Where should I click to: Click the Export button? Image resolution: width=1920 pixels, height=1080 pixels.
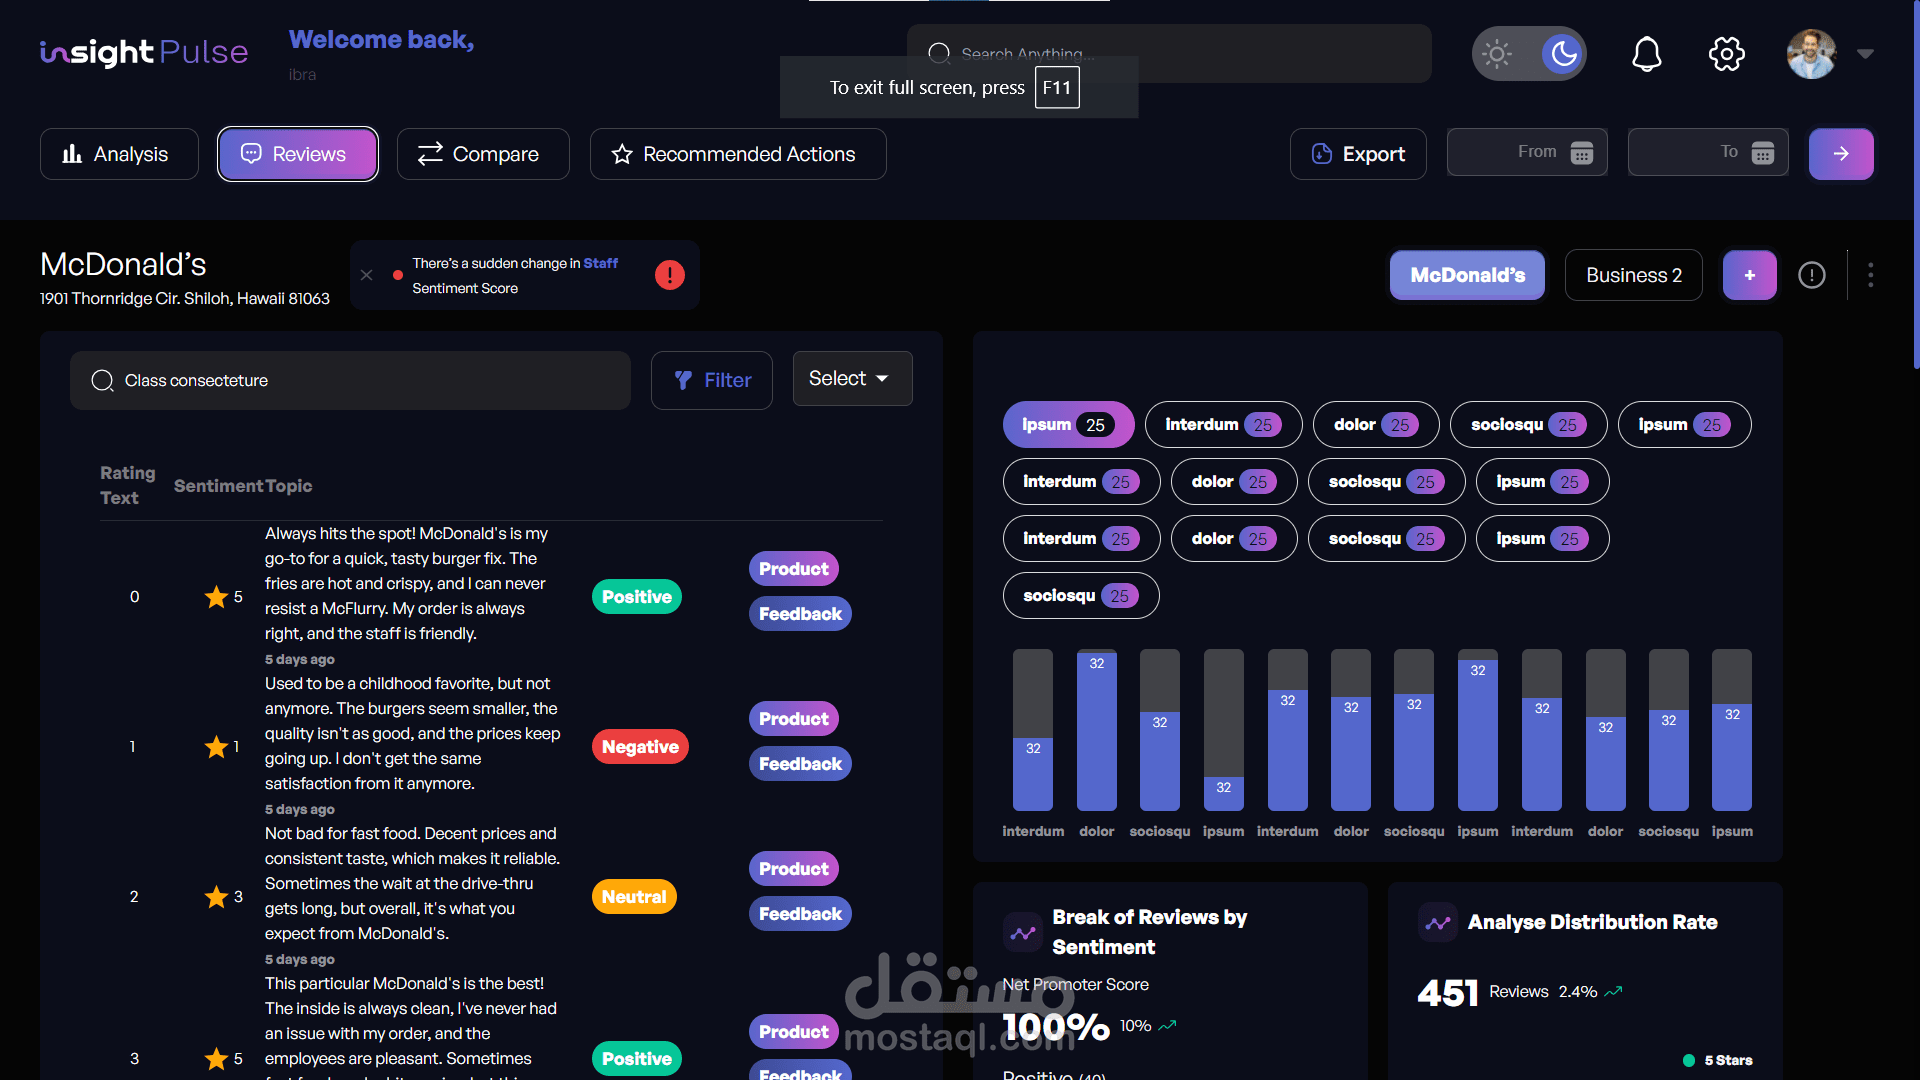tap(1358, 154)
